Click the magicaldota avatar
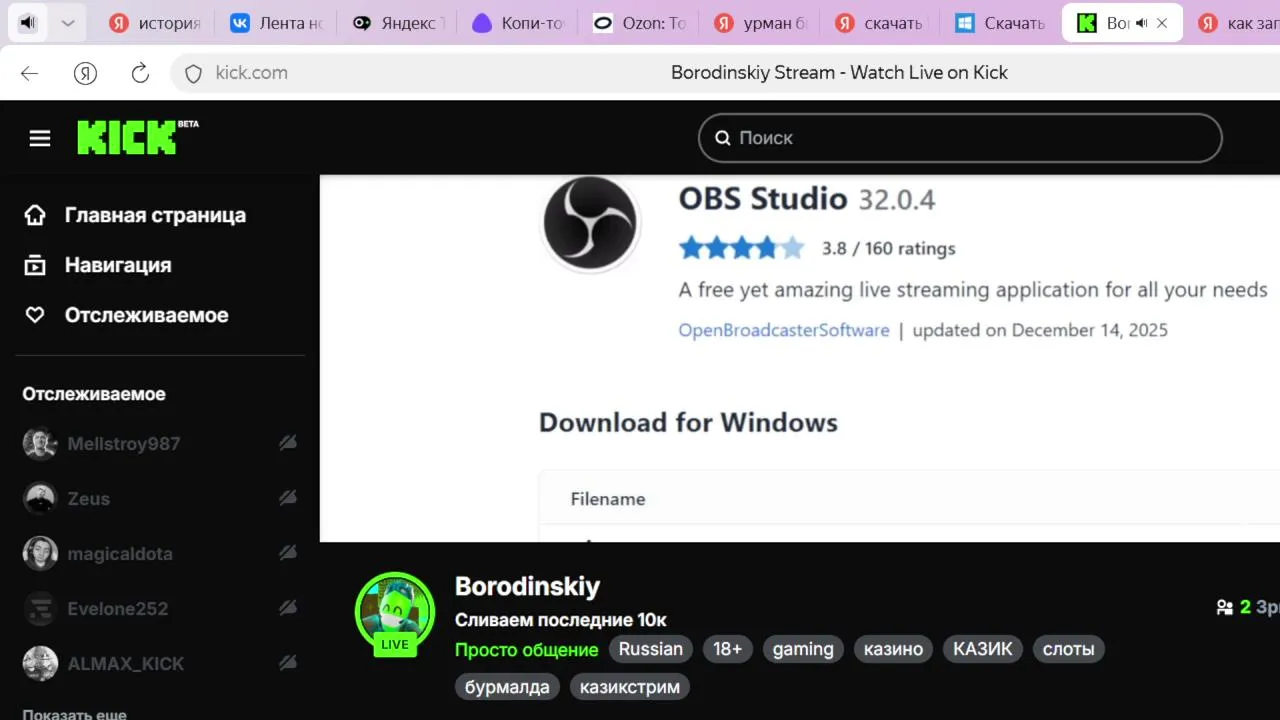Image resolution: width=1280 pixels, height=720 pixels. (40, 553)
